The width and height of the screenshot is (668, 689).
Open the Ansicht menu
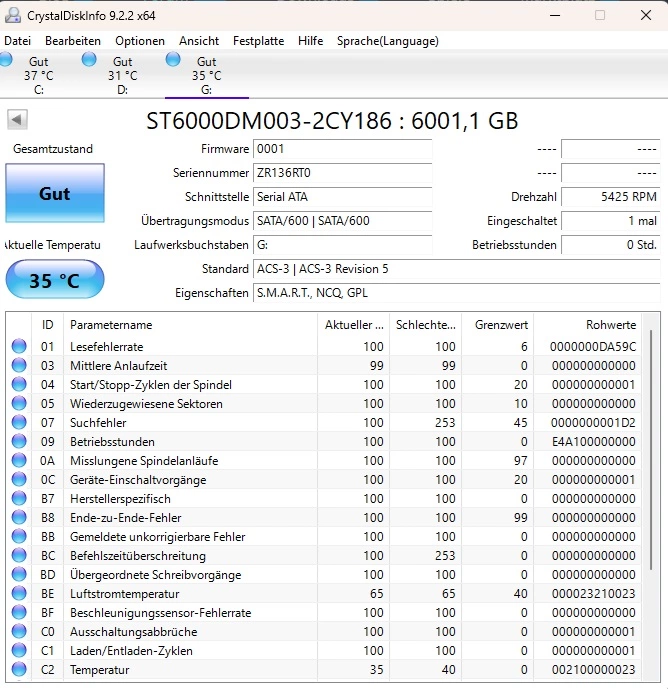pyautogui.click(x=199, y=41)
